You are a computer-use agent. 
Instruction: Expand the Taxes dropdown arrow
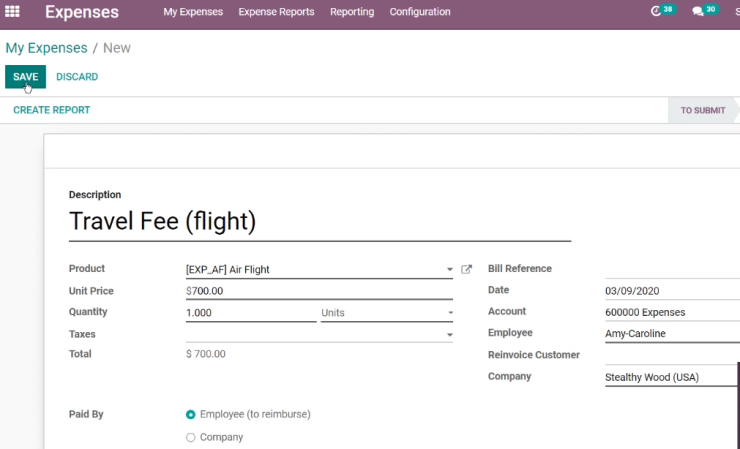450,335
